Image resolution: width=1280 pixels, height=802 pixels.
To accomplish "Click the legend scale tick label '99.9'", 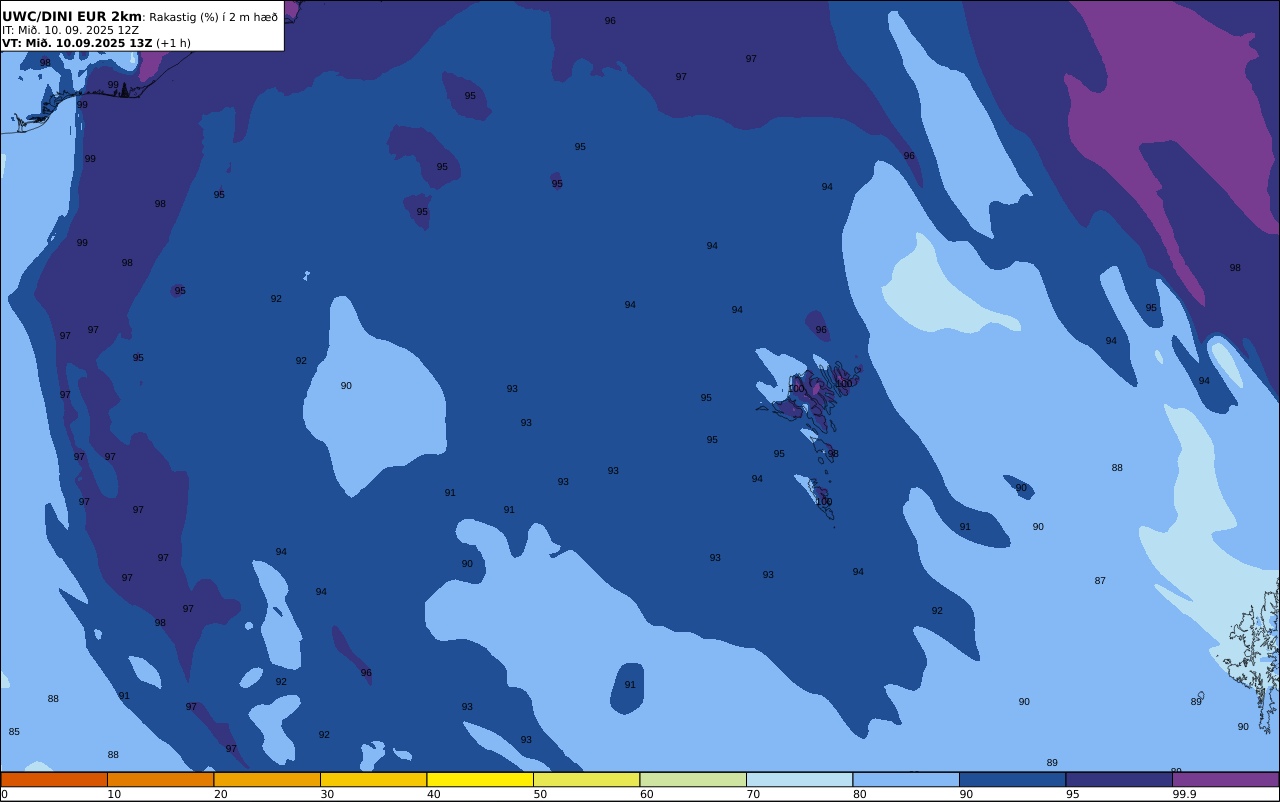I will pyautogui.click(x=1184, y=794).
